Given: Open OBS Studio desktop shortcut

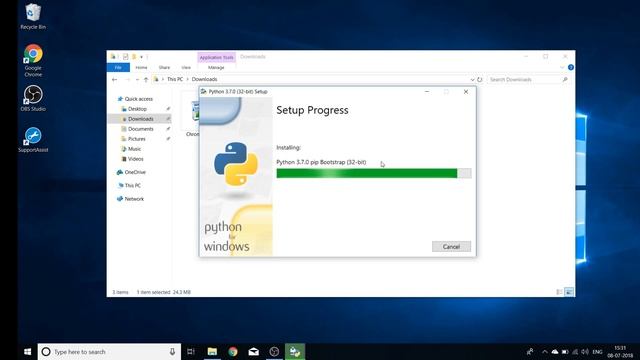Looking at the screenshot, I should (33, 98).
